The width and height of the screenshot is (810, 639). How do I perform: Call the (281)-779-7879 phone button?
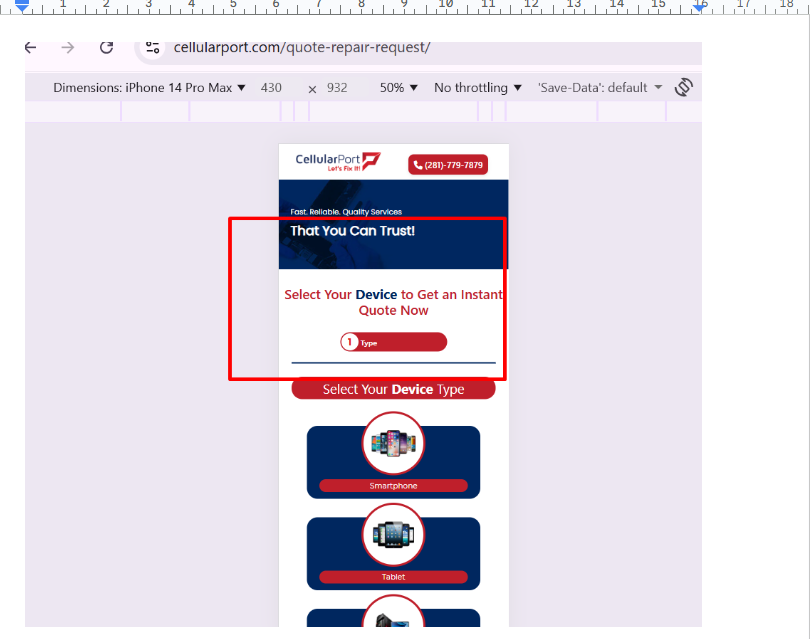[x=448, y=165]
